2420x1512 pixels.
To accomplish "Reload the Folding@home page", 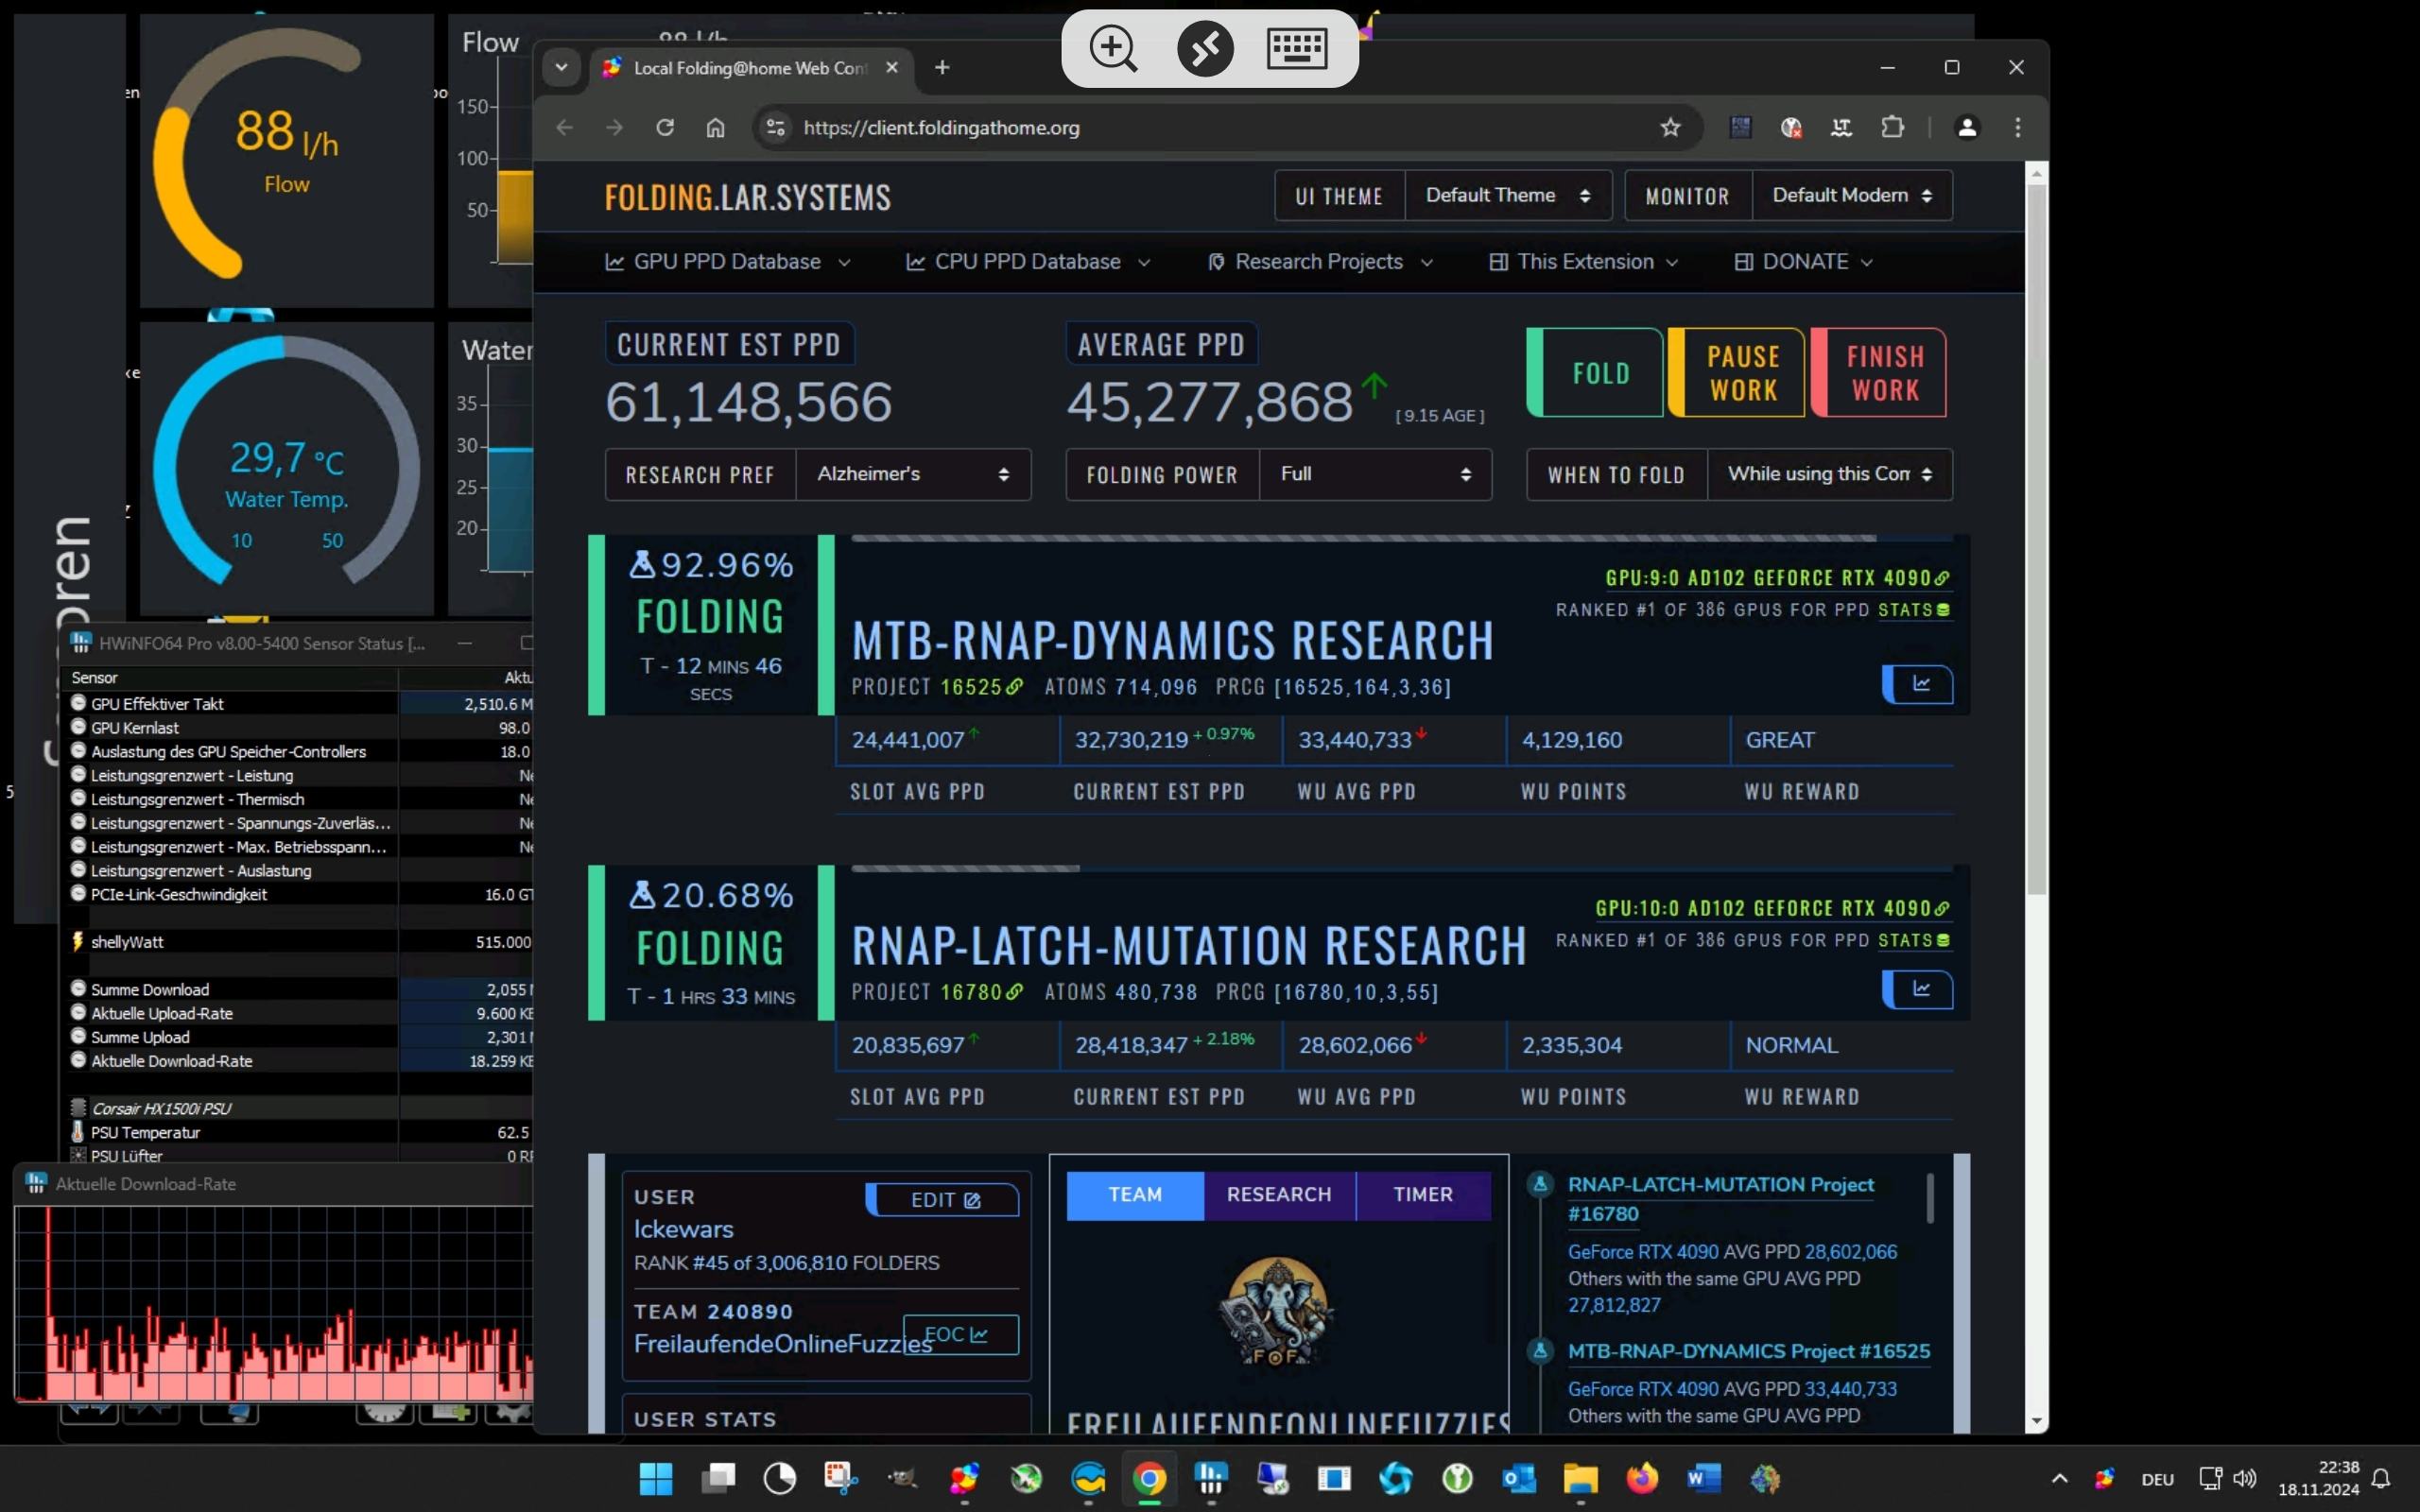I will pos(665,127).
